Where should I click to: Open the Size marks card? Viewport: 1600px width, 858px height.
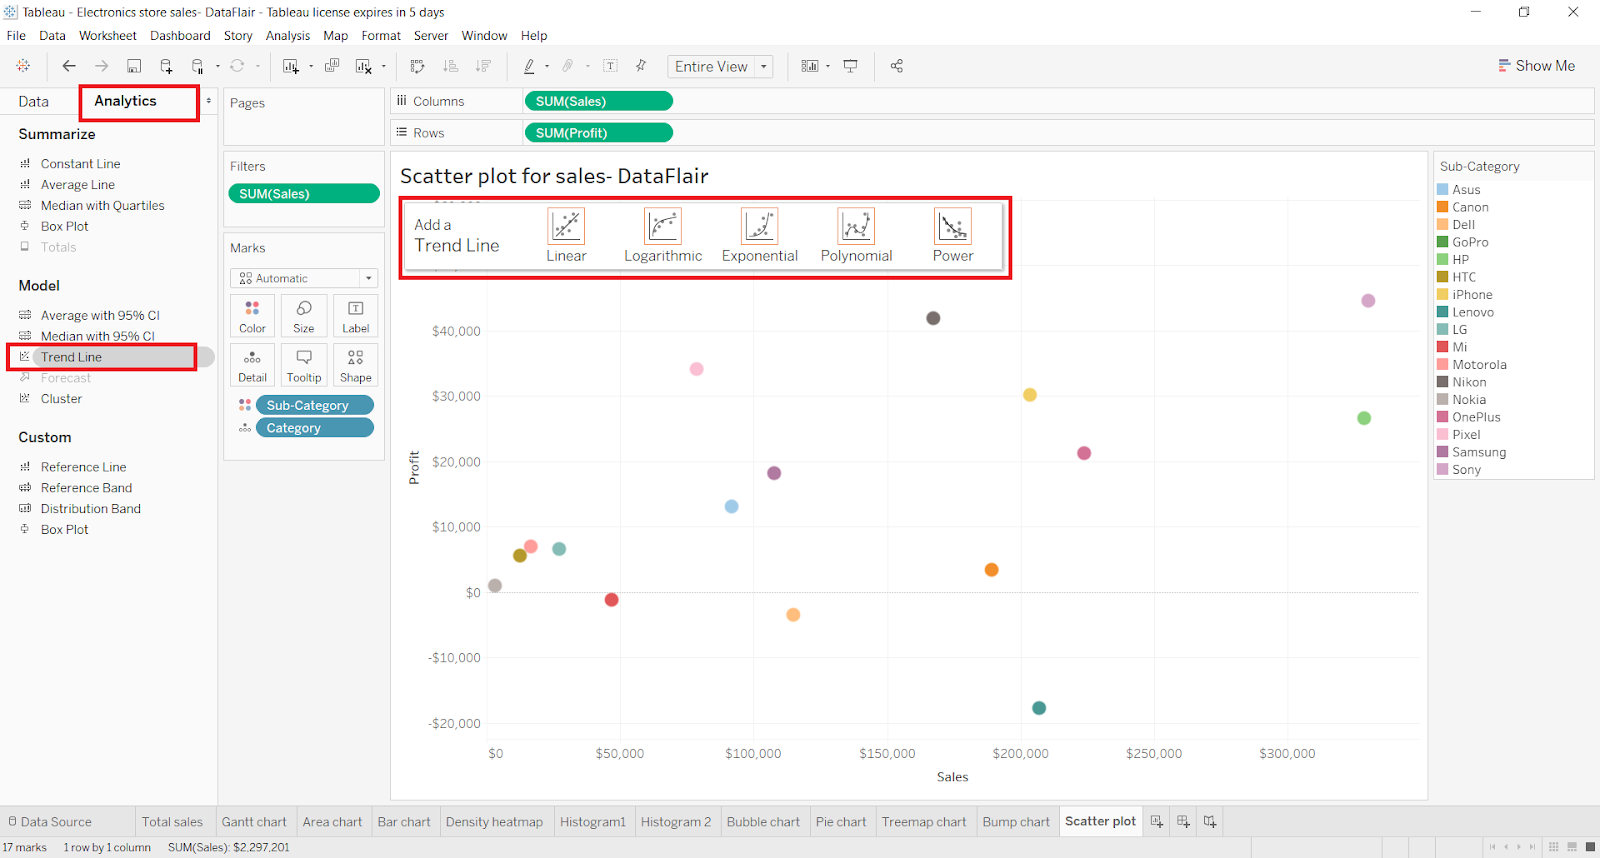304,316
